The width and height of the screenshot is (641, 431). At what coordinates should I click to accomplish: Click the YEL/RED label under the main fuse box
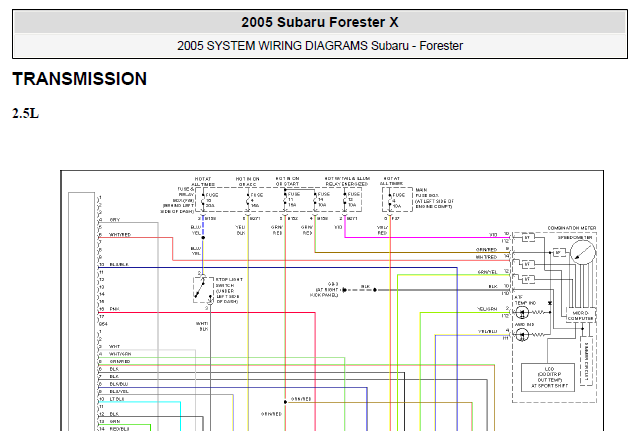382,230
